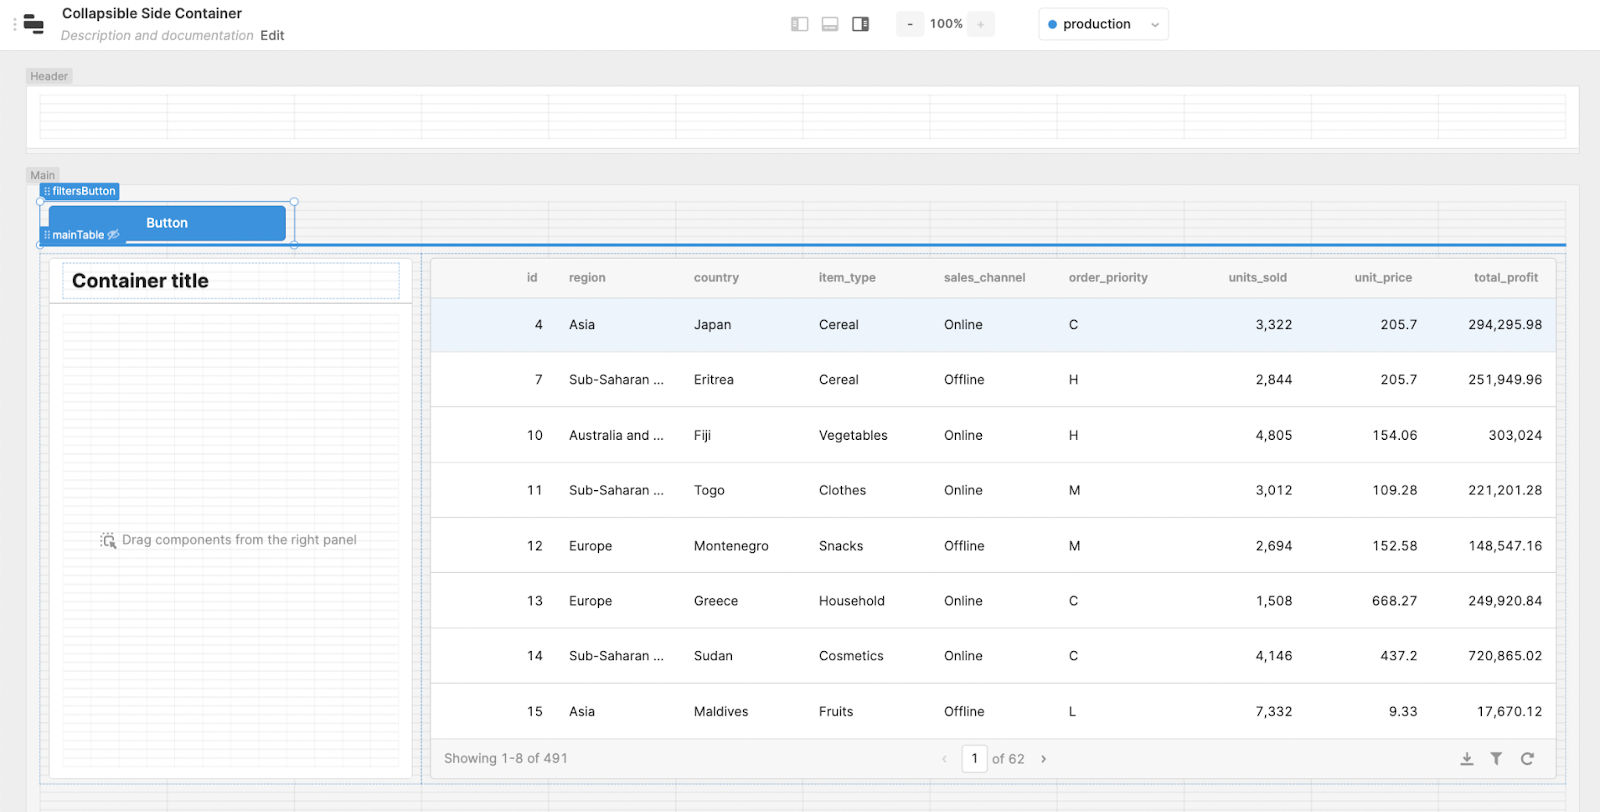Refresh the table data

(x=1527, y=759)
